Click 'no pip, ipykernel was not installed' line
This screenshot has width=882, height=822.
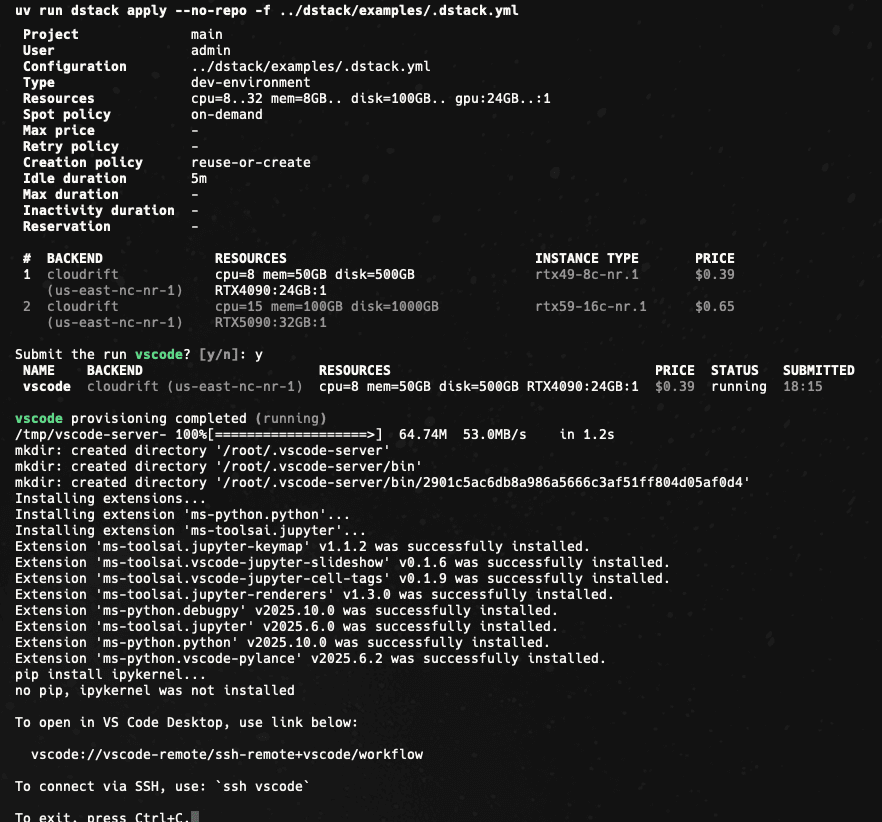155,690
